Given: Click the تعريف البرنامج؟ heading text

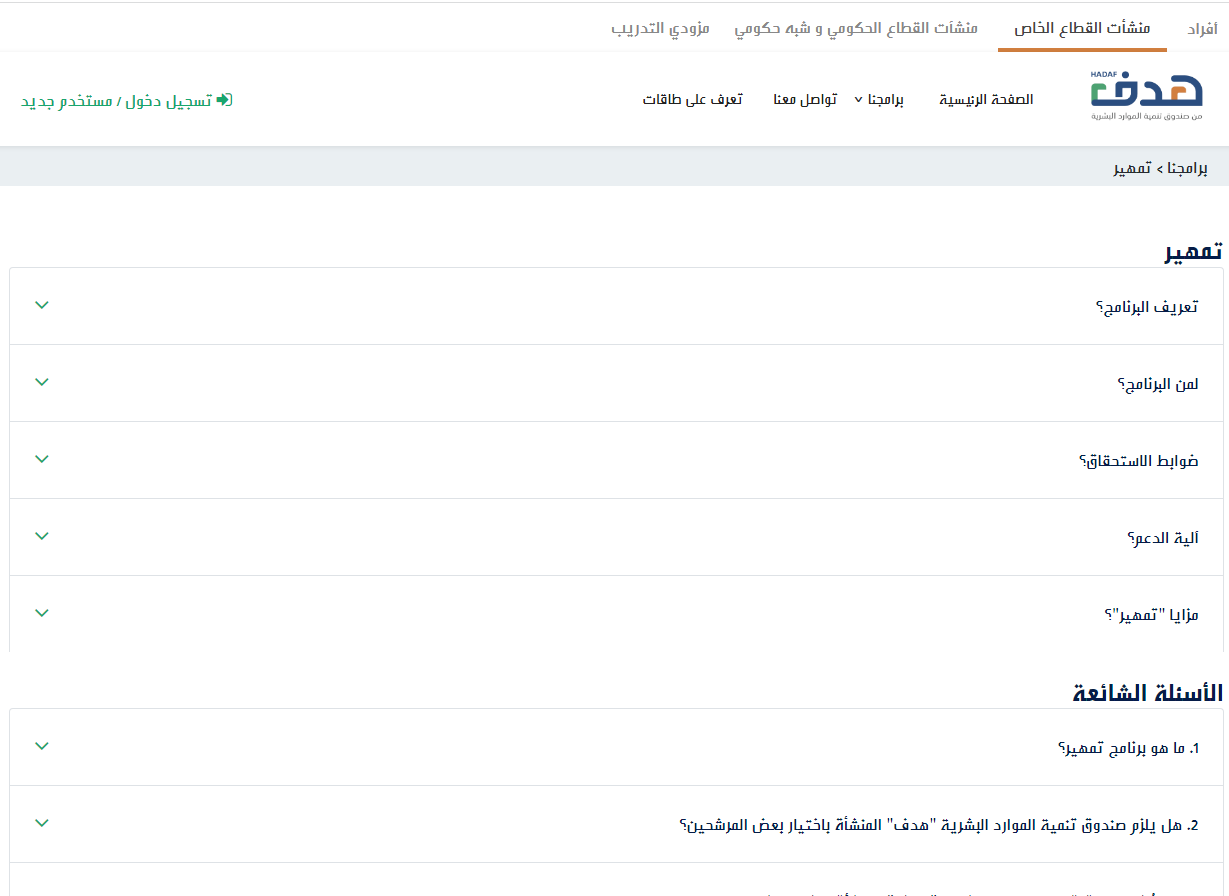Looking at the screenshot, I should tap(1147, 307).
